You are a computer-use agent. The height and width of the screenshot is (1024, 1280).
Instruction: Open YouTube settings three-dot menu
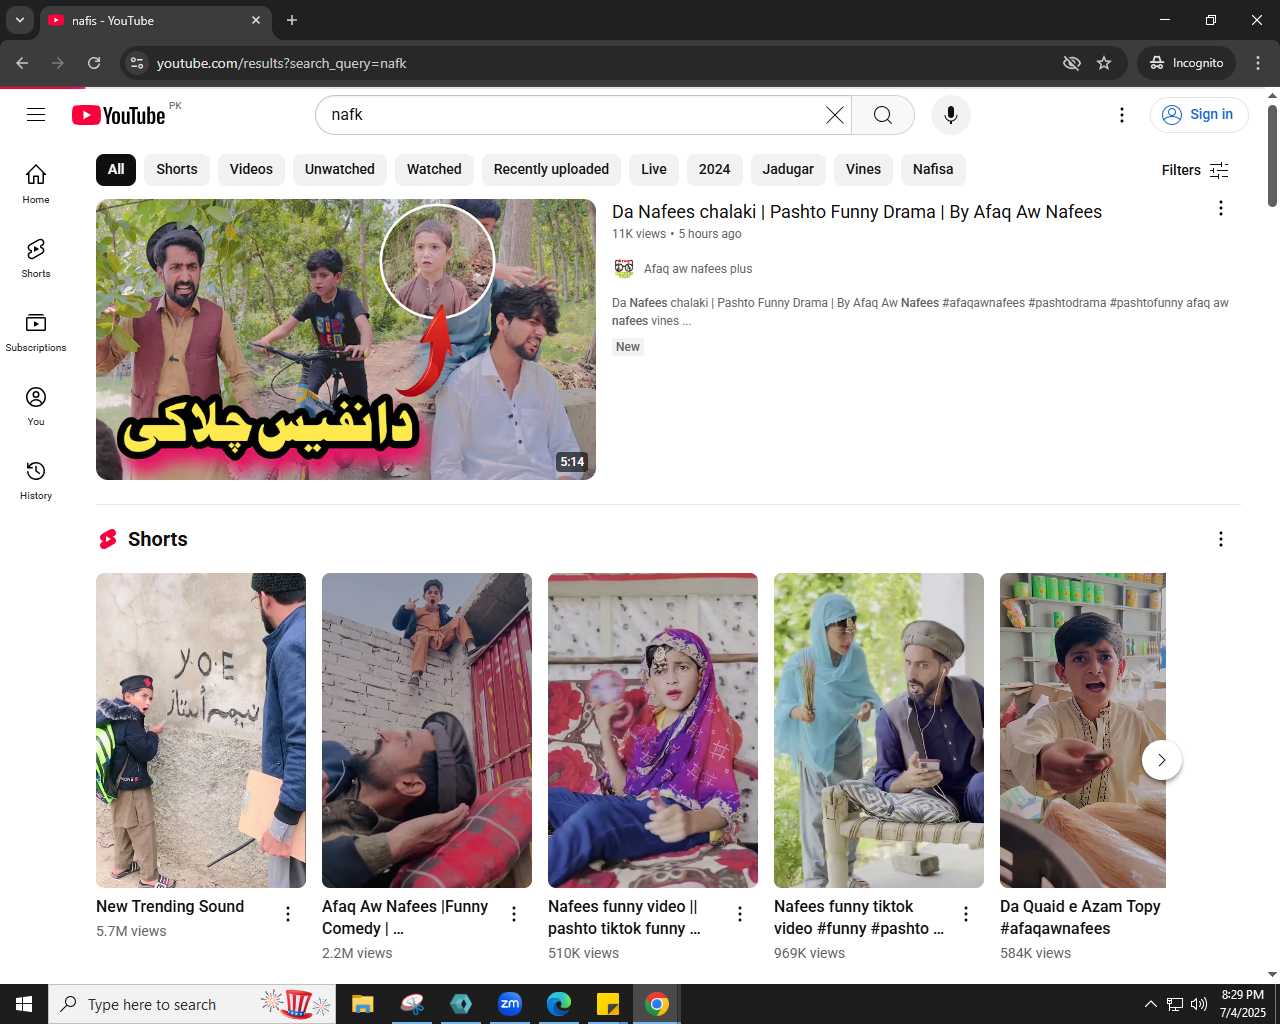coord(1122,115)
